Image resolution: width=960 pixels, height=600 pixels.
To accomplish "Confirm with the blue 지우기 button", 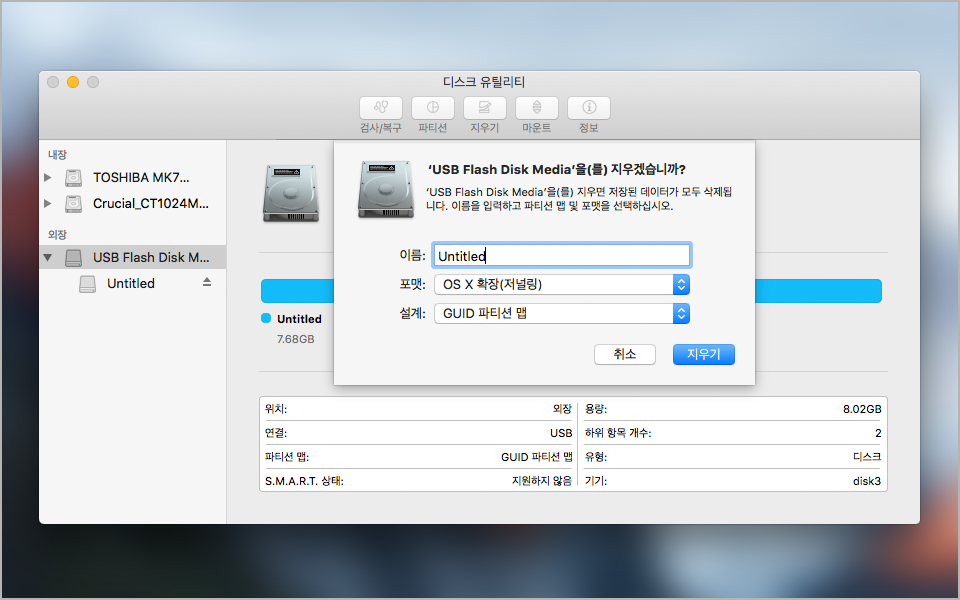I will [x=703, y=354].
